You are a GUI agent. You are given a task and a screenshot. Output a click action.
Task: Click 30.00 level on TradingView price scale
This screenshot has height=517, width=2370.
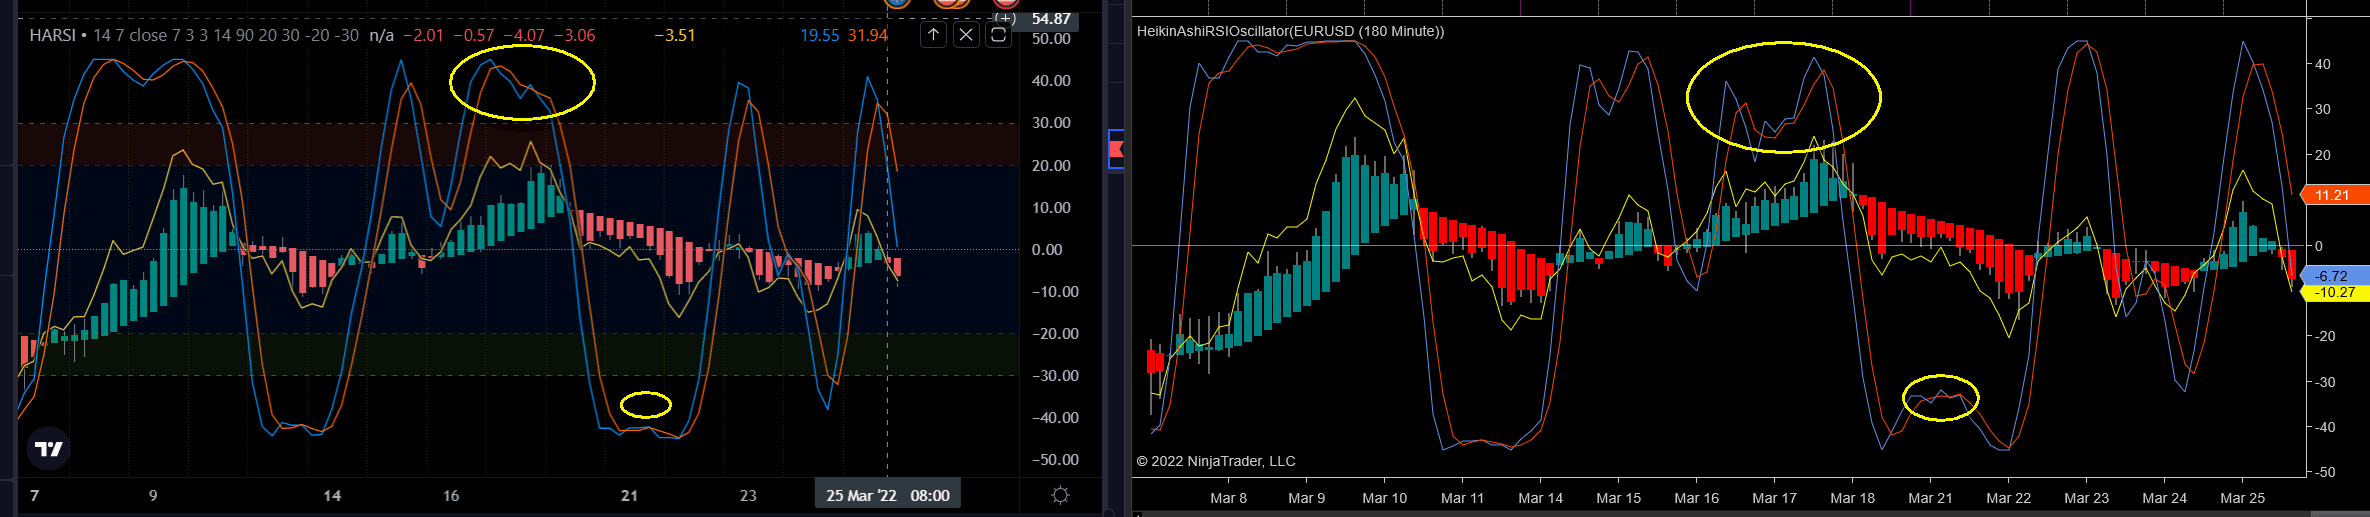(1051, 122)
